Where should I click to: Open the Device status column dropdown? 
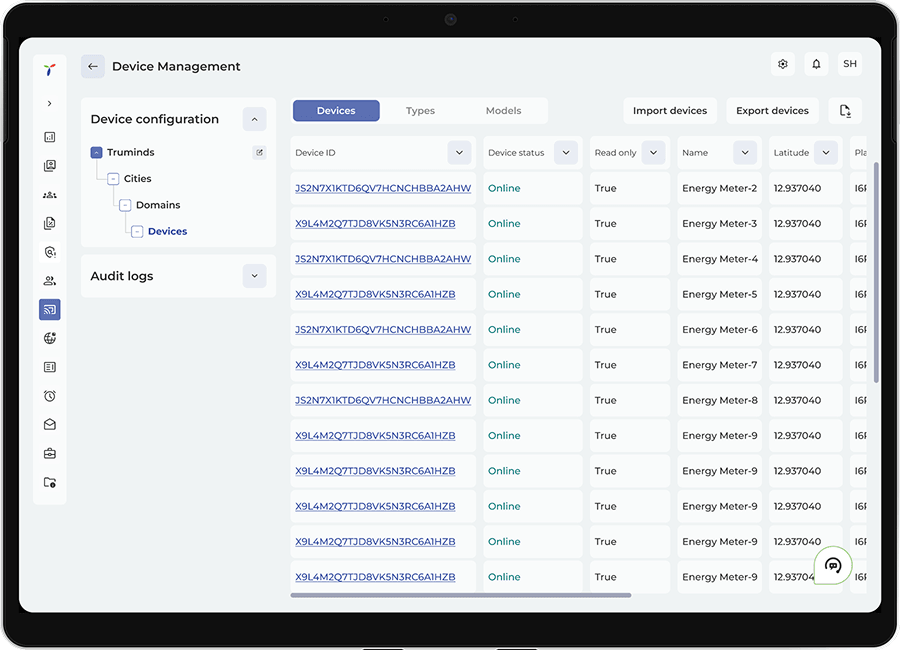[566, 153]
